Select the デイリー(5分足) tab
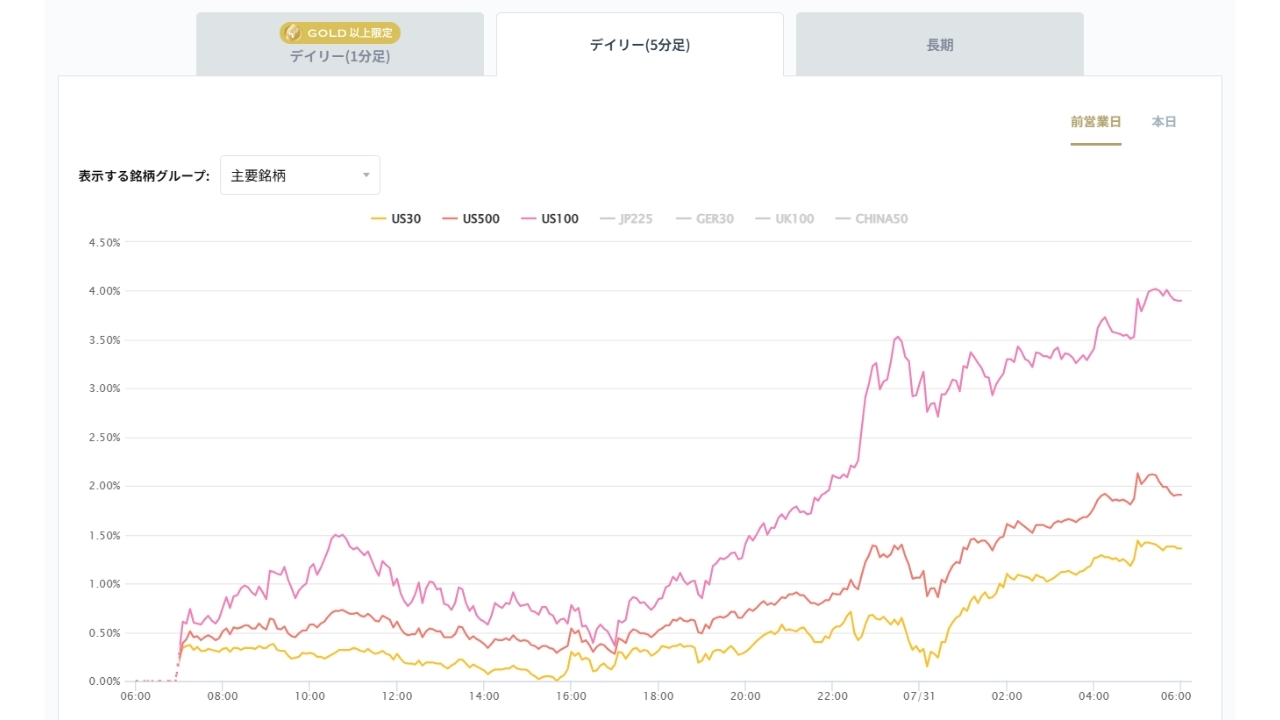 (640, 44)
